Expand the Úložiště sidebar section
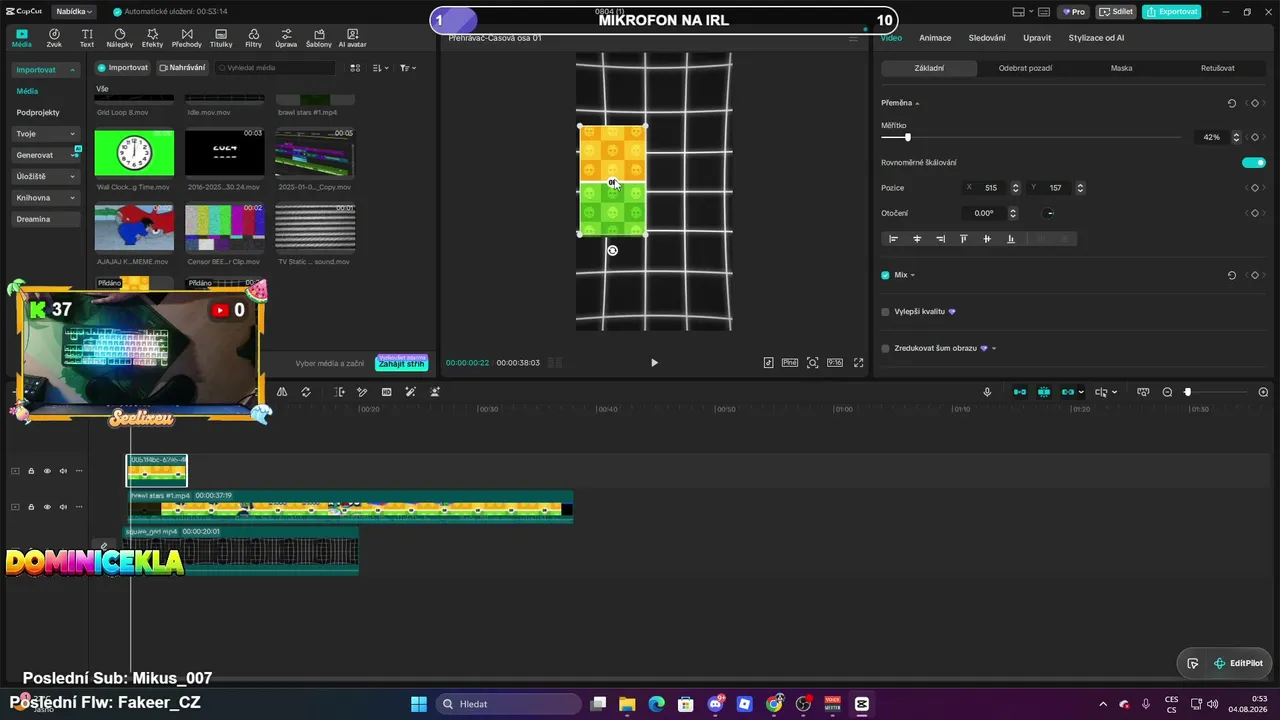This screenshot has height=720, width=1280. click(x=72, y=177)
